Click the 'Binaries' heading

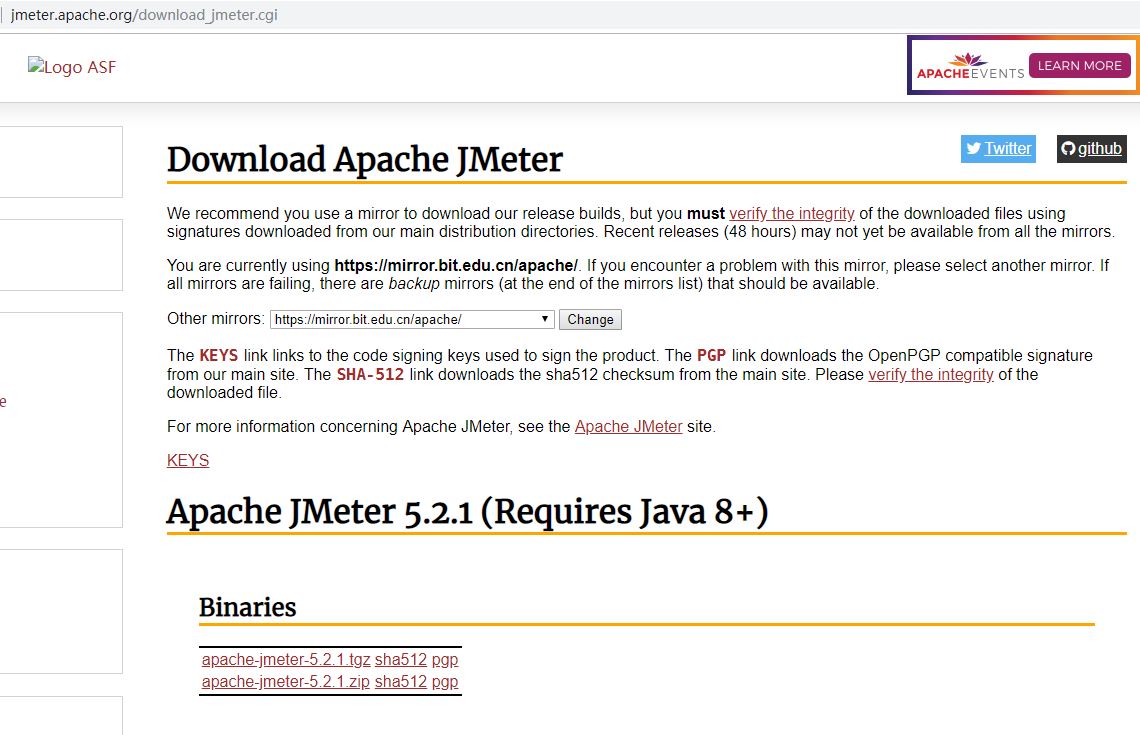[x=247, y=607]
